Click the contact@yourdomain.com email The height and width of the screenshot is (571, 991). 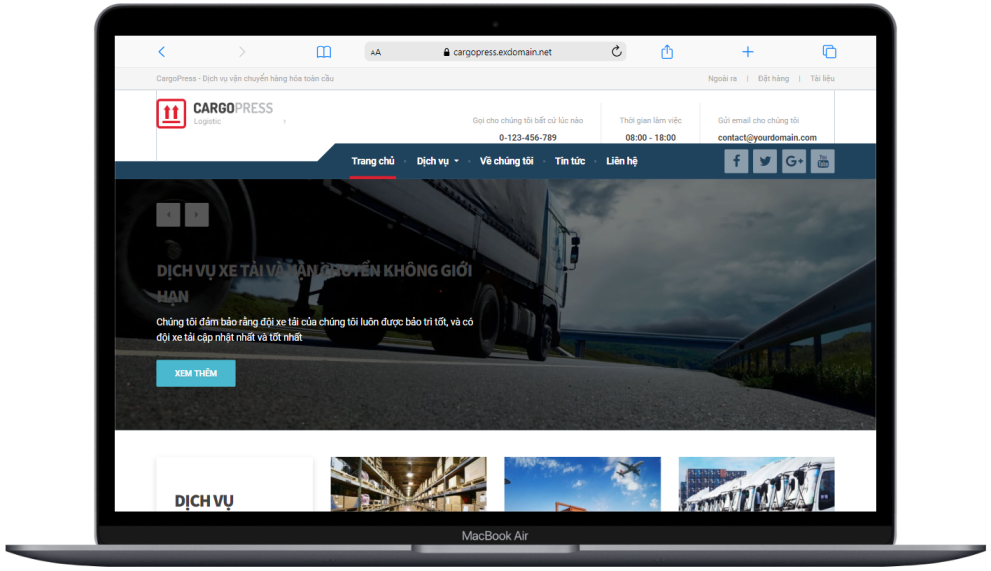tap(767, 137)
